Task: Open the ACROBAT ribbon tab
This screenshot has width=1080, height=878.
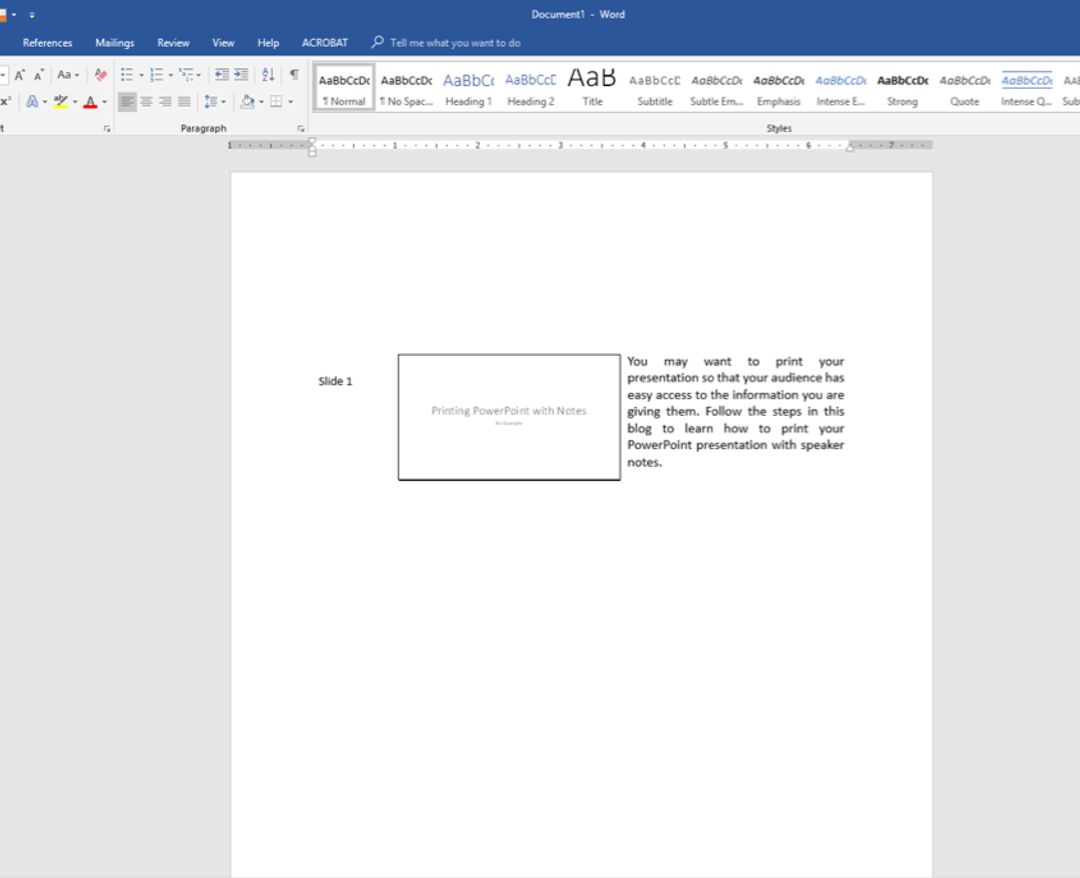Action: [x=324, y=42]
